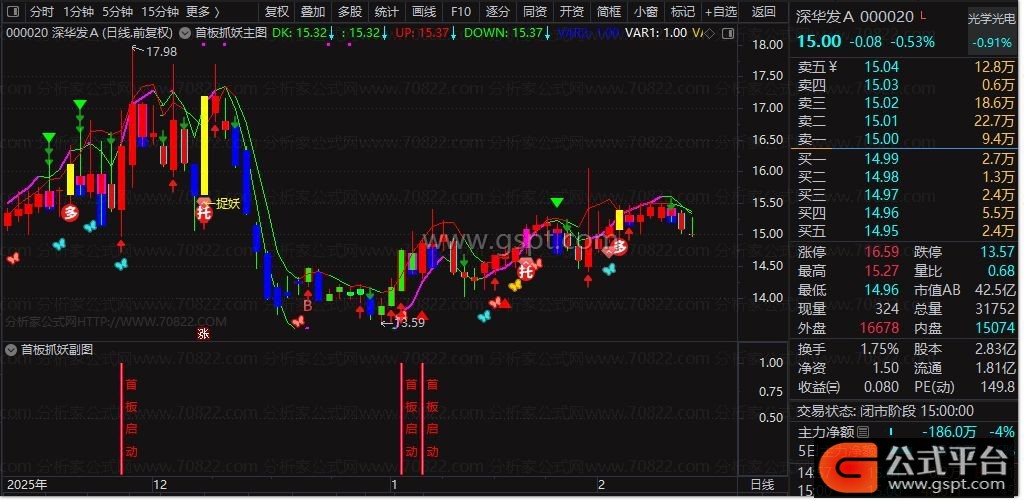Open the 主力净额 details list icon
1024x501 pixels.
pos(865,433)
